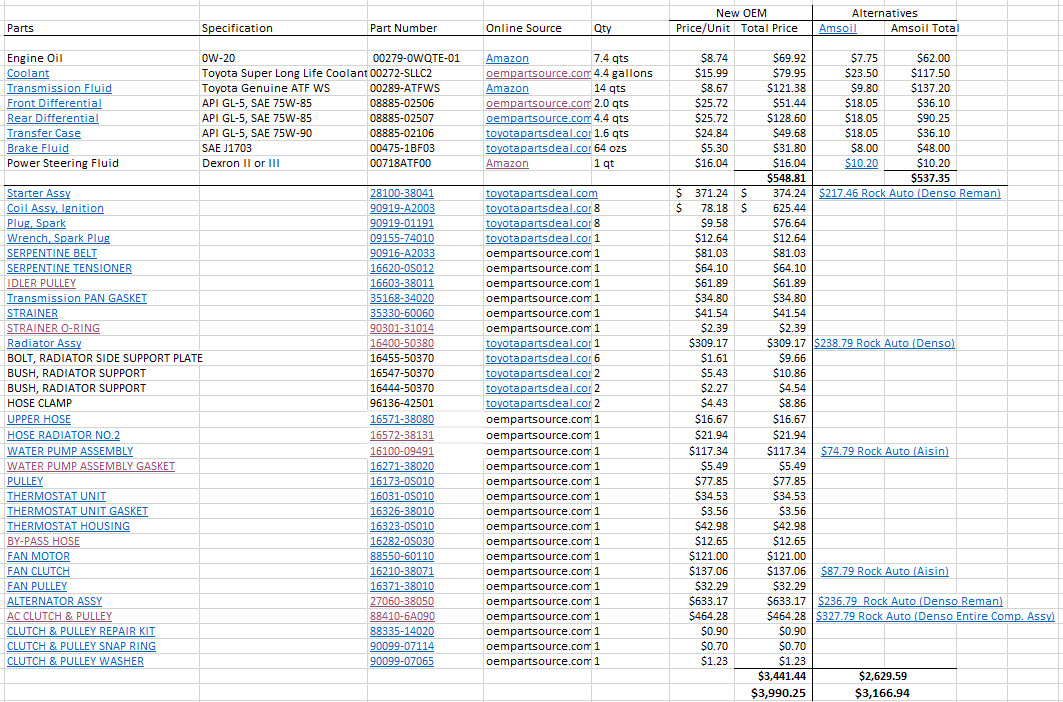This screenshot has height=702, width=1063.
Task: Click the Rear Differential link
Action: click(53, 118)
